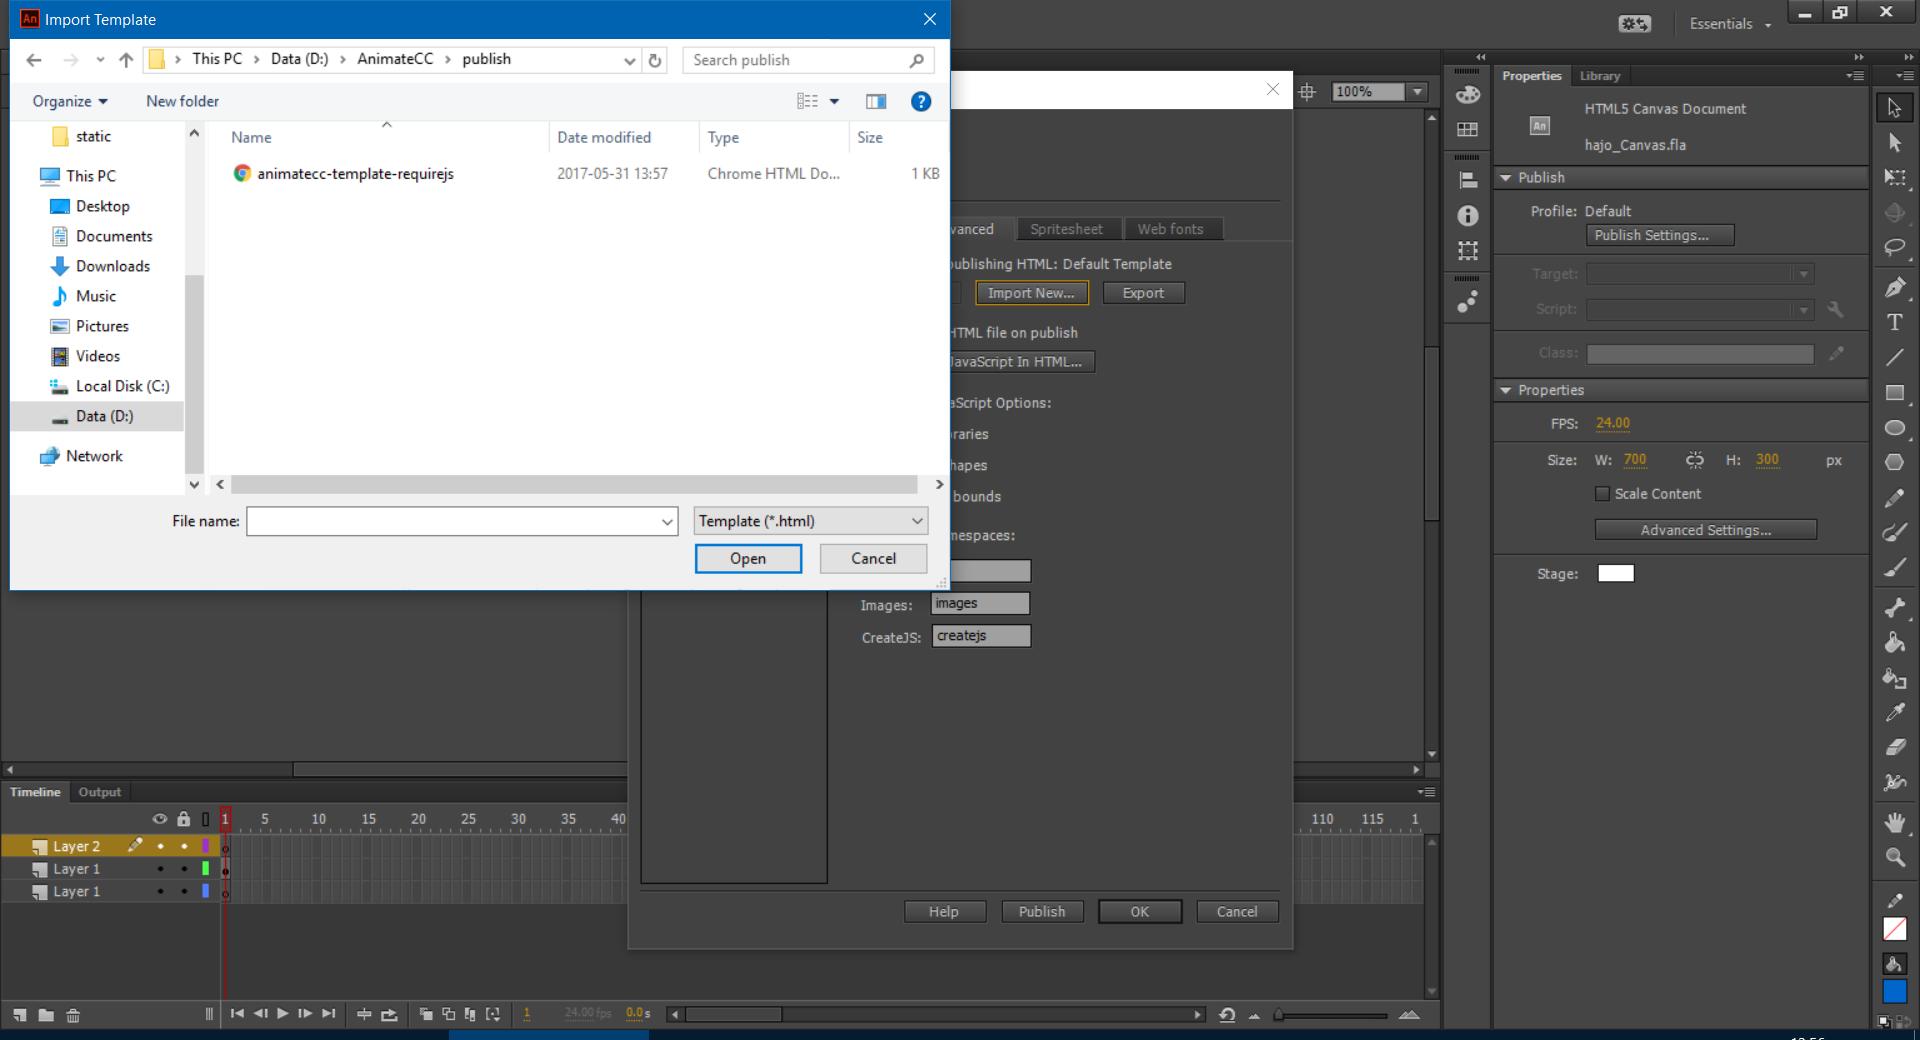Switch to the Library tab
The height and width of the screenshot is (1040, 1920).
pos(1599,76)
